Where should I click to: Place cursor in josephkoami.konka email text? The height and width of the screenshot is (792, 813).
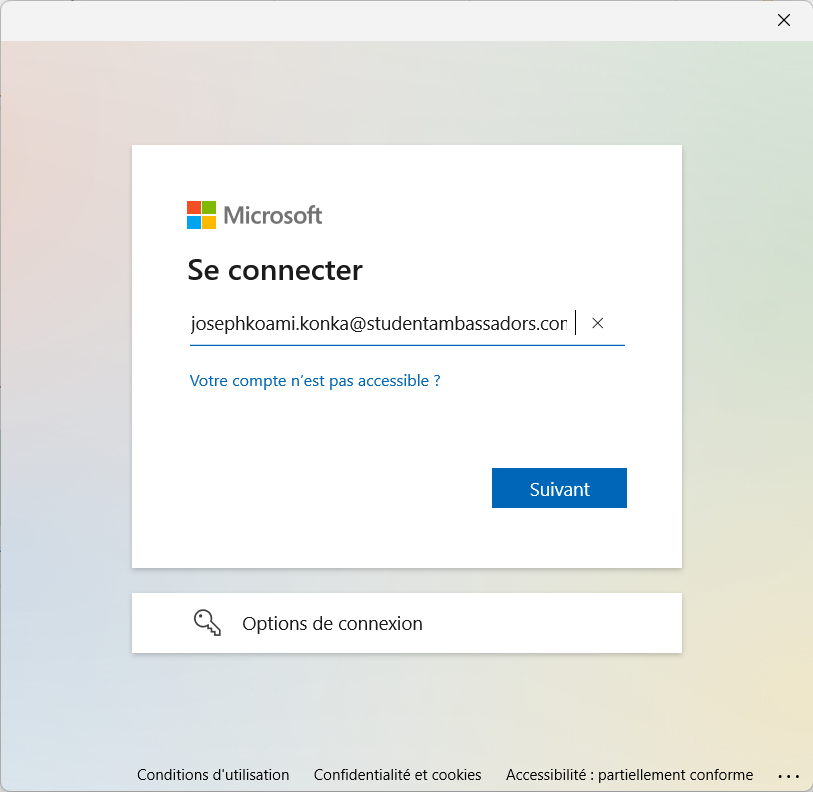coord(379,324)
